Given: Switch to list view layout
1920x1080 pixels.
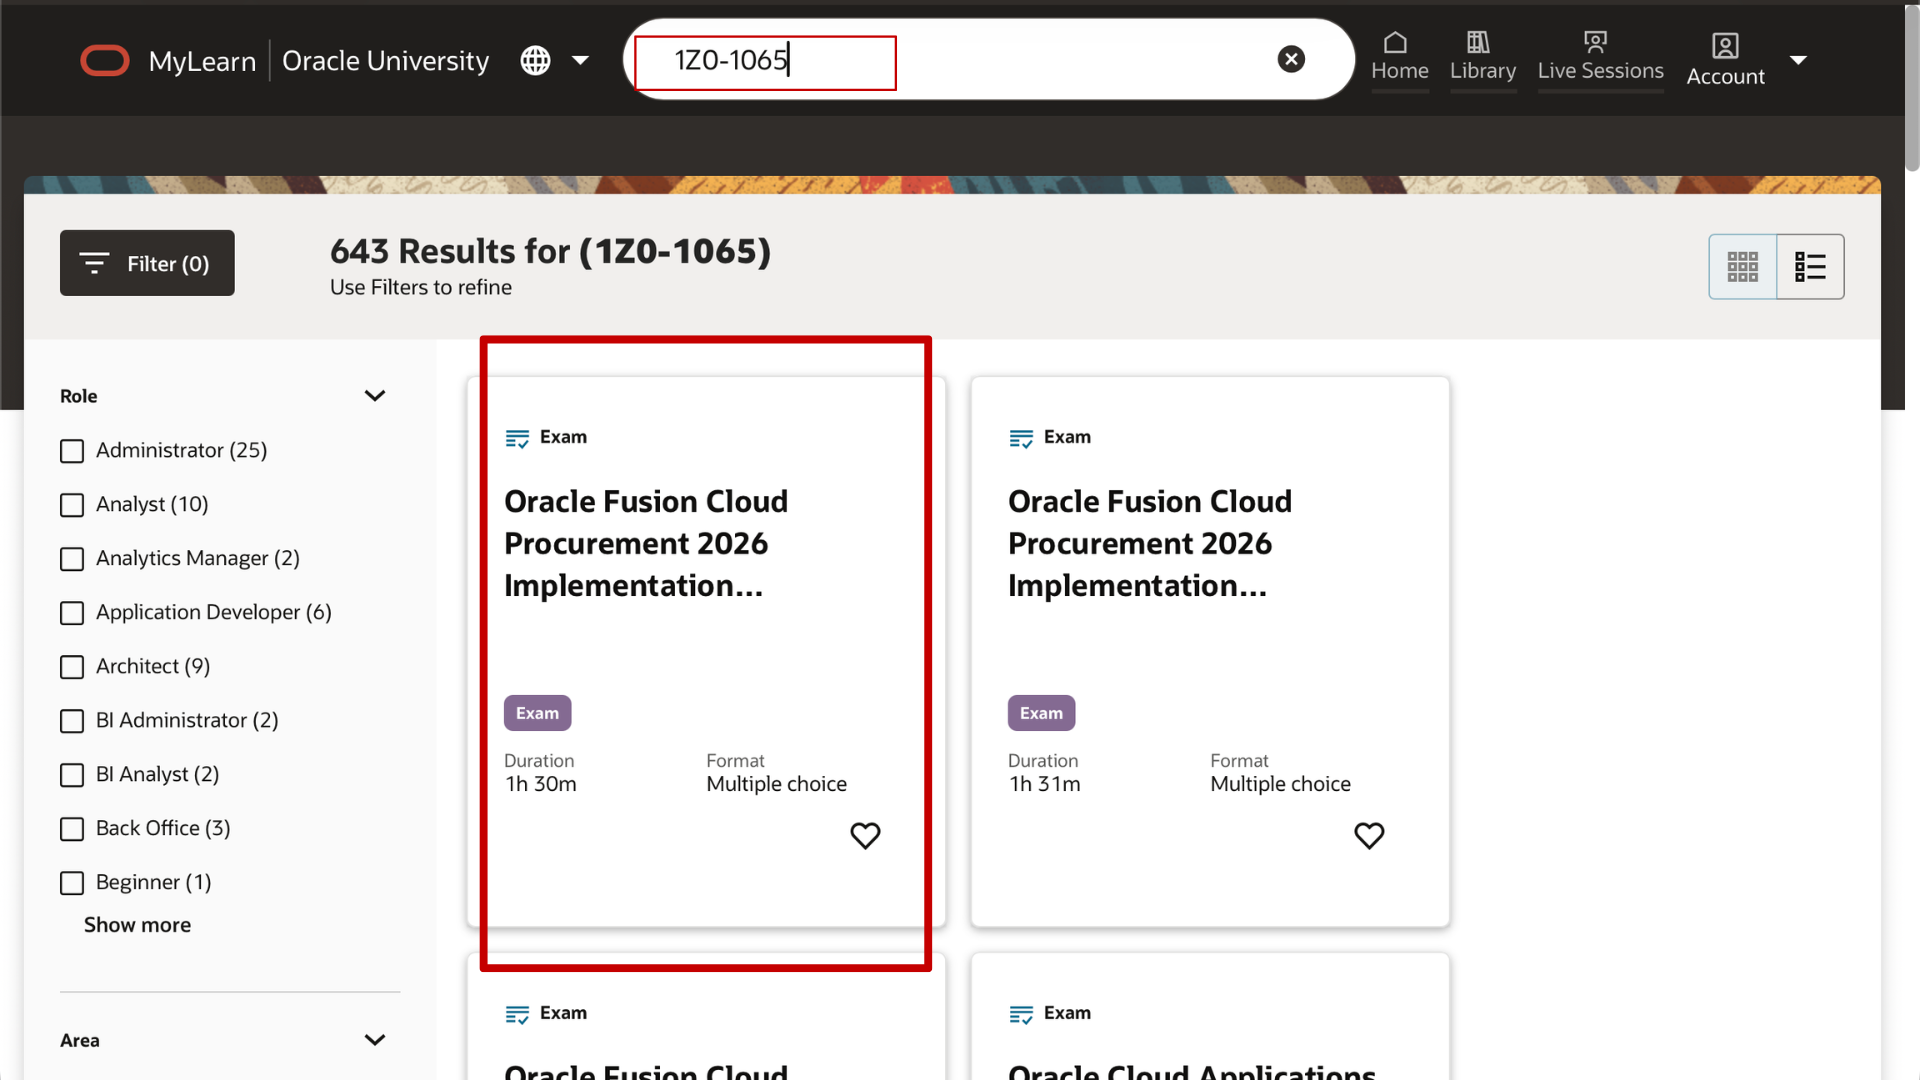Looking at the screenshot, I should coord(1810,266).
